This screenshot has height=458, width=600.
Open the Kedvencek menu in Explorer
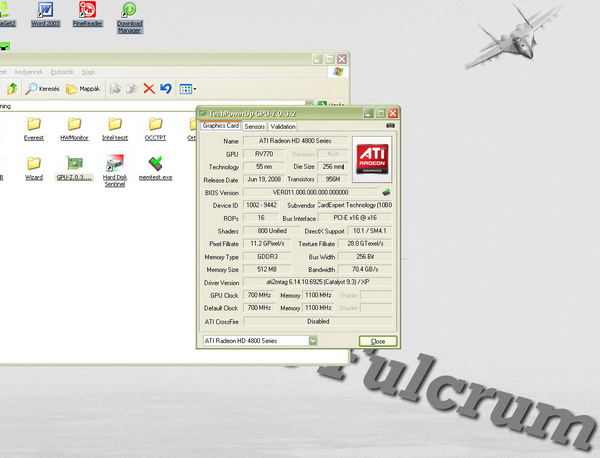click(x=29, y=72)
